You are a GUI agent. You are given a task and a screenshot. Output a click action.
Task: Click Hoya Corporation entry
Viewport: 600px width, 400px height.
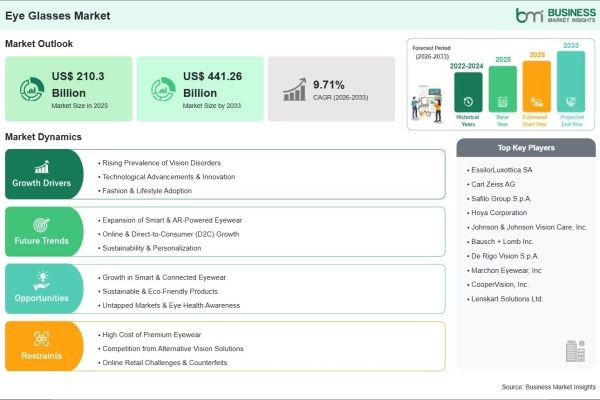coord(499,212)
